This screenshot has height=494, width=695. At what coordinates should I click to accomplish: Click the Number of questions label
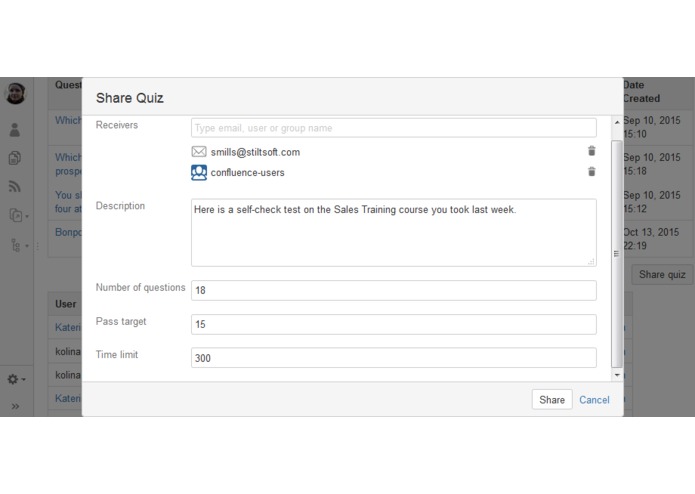pos(141,287)
